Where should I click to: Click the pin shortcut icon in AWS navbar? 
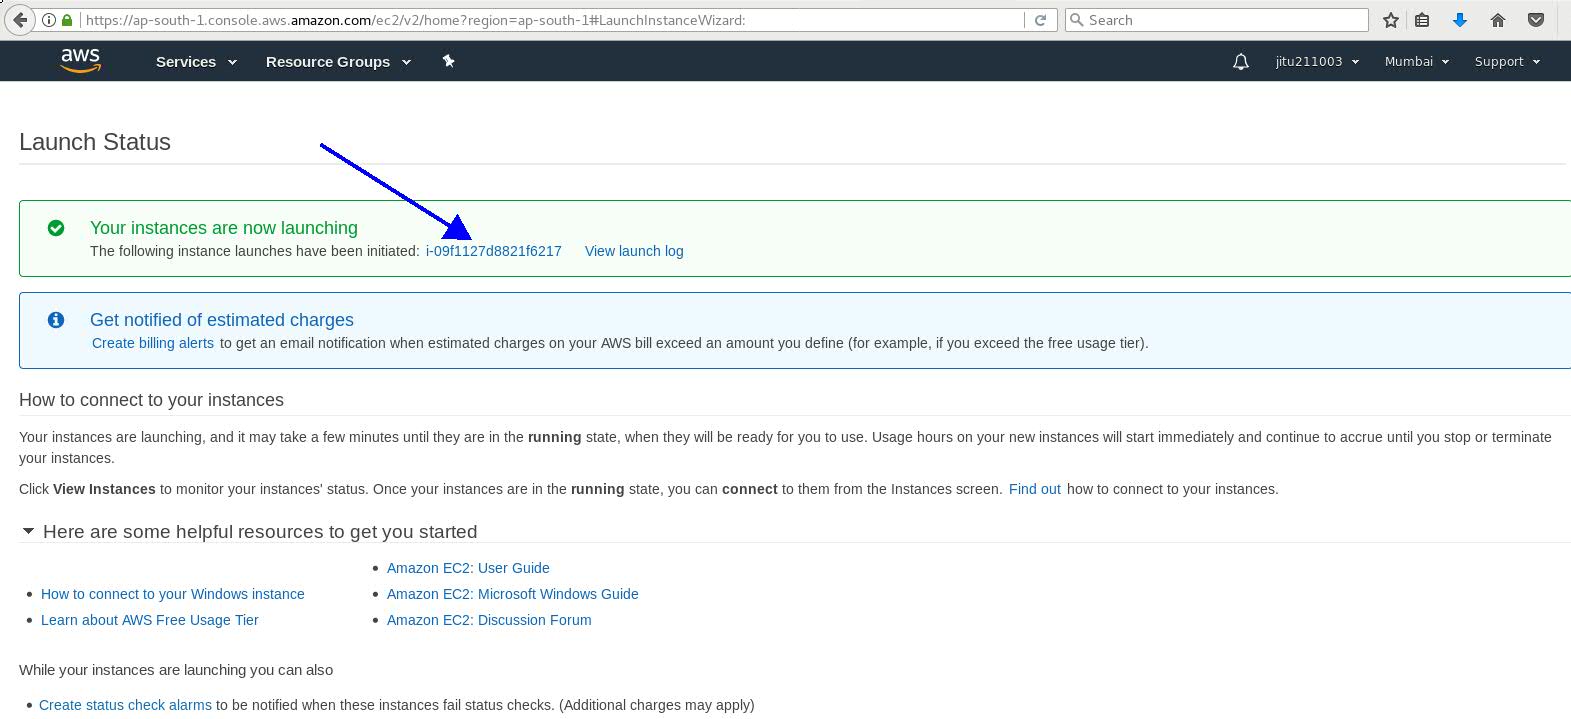(448, 61)
